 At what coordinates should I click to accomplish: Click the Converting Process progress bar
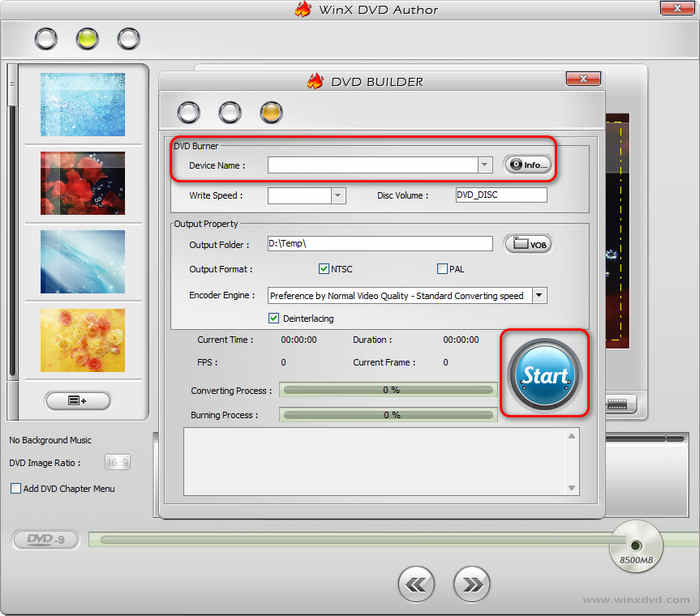tap(388, 390)
